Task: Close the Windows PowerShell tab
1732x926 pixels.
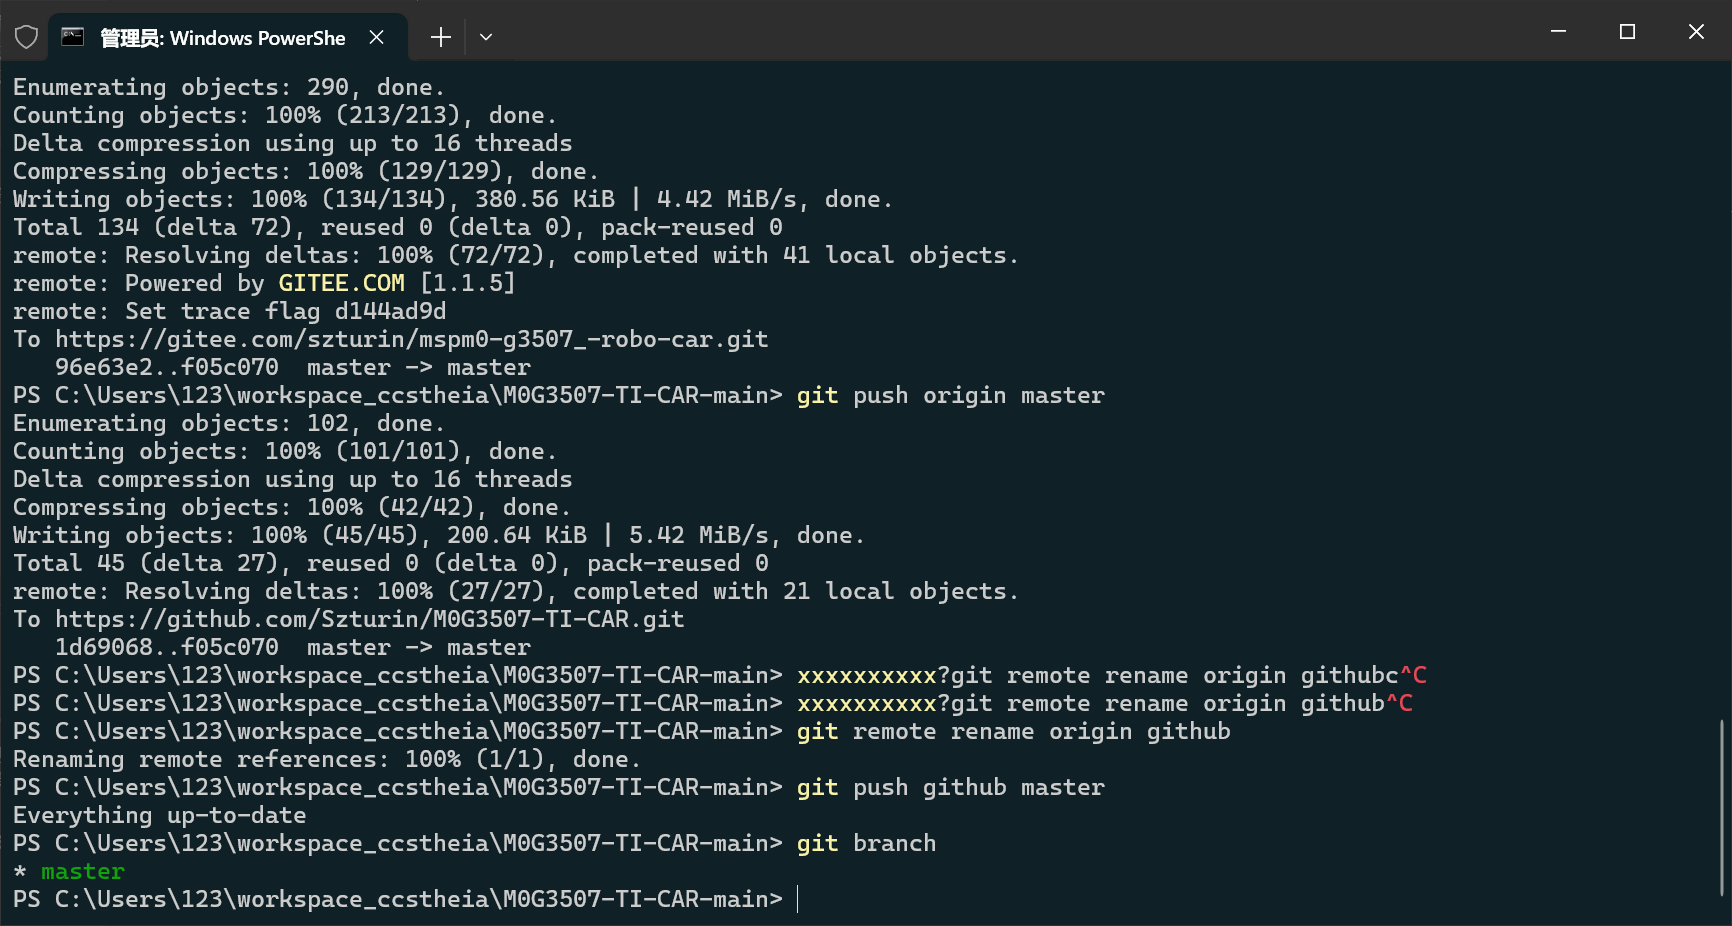Action: [x=377, y=38]
